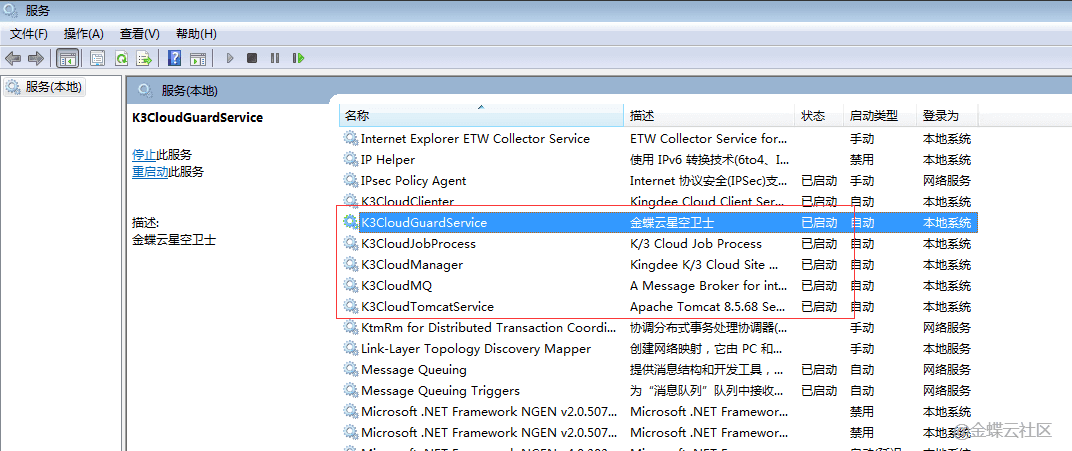Click the Restart Service green icon

click(x=298, y=58)
